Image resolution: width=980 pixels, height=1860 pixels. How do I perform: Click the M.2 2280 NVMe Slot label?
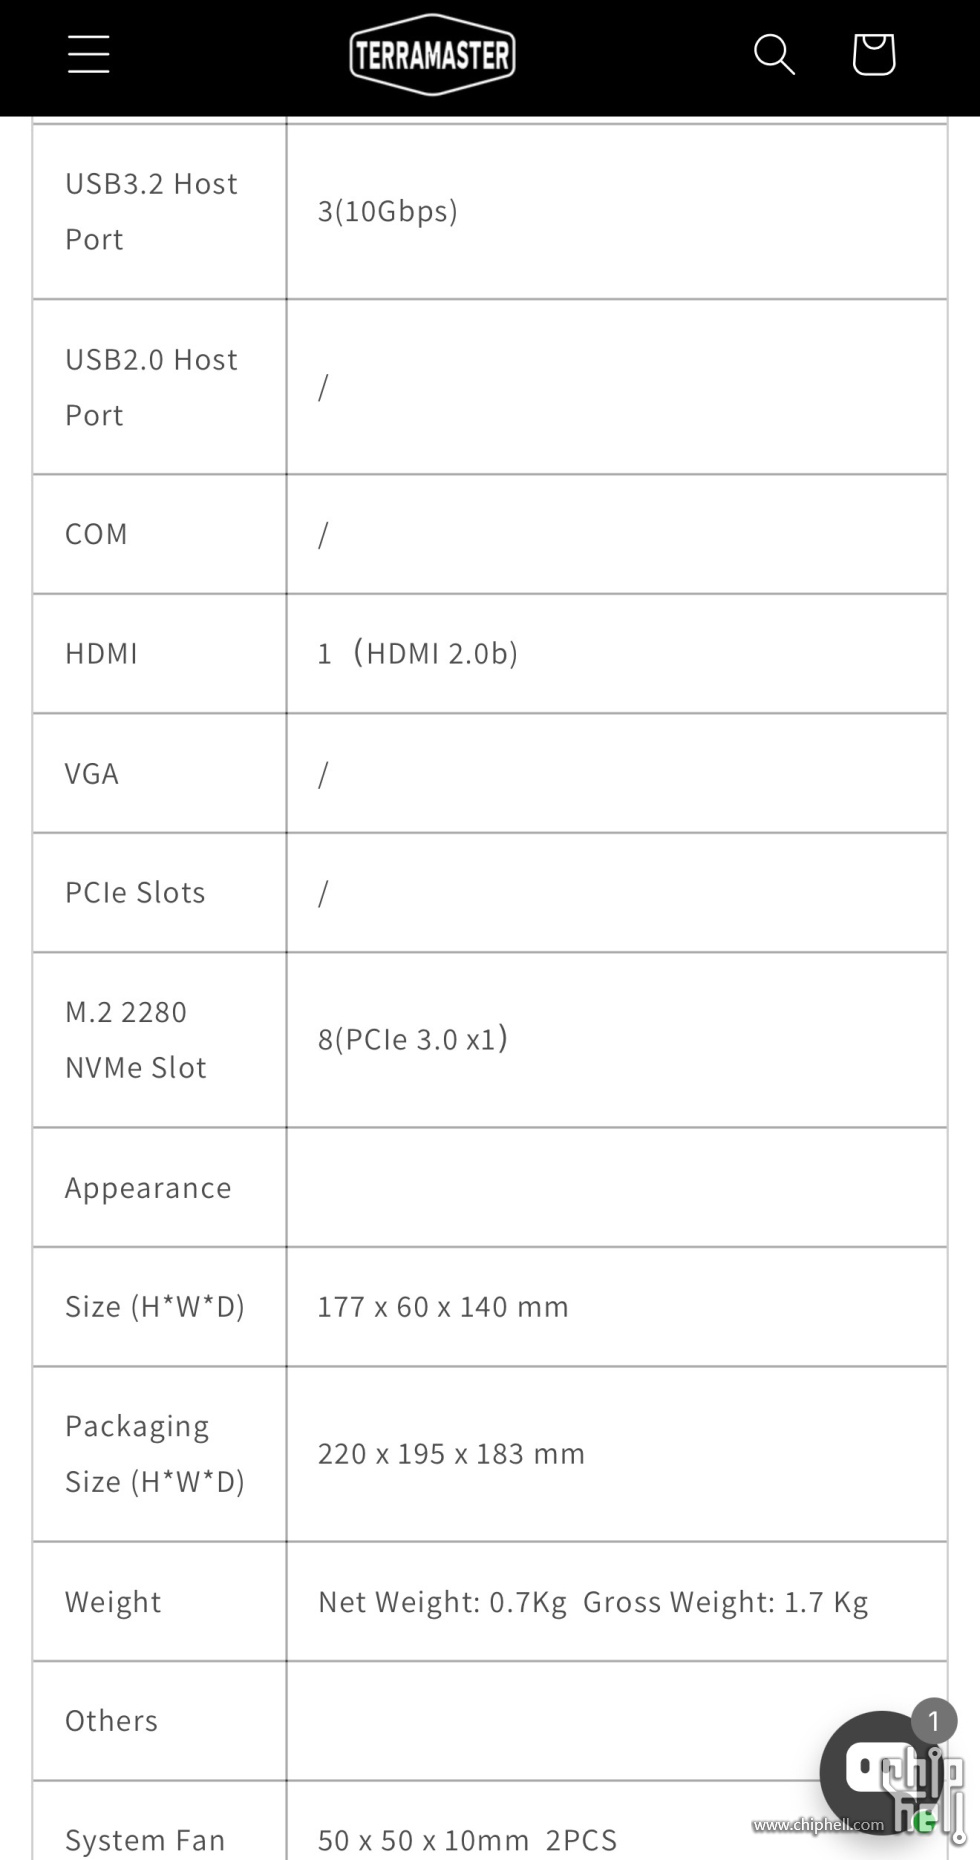coord(135,1039)
